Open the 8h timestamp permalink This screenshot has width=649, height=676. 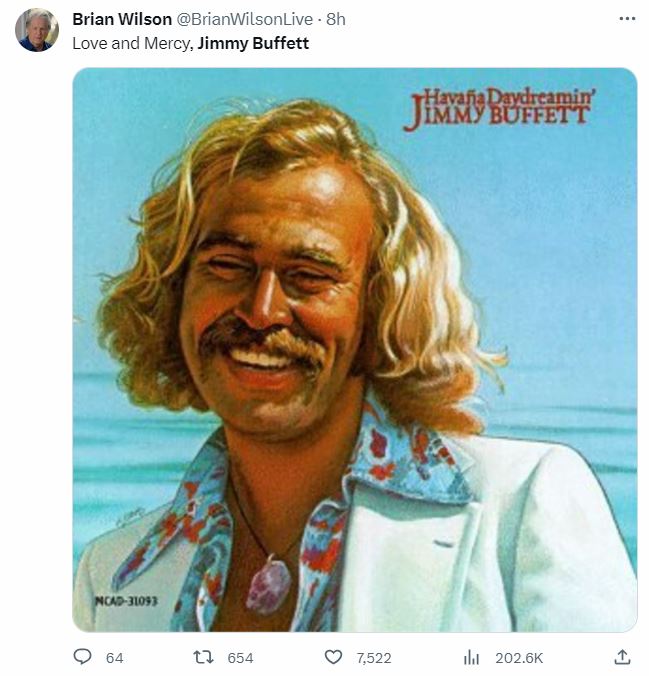pyautogui.click(x=335, y=19)
